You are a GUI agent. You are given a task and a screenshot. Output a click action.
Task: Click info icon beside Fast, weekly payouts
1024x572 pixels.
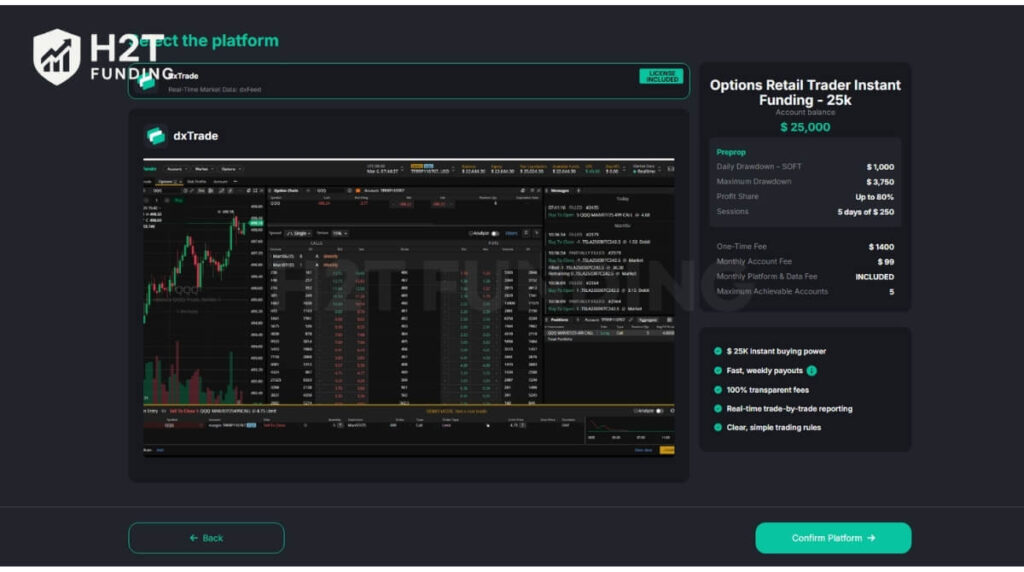coord(811,370)
